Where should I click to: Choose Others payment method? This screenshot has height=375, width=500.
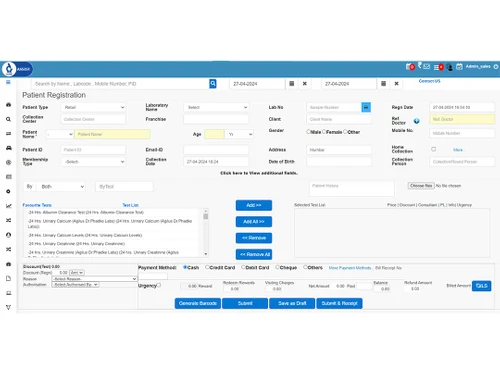[305, 267]
